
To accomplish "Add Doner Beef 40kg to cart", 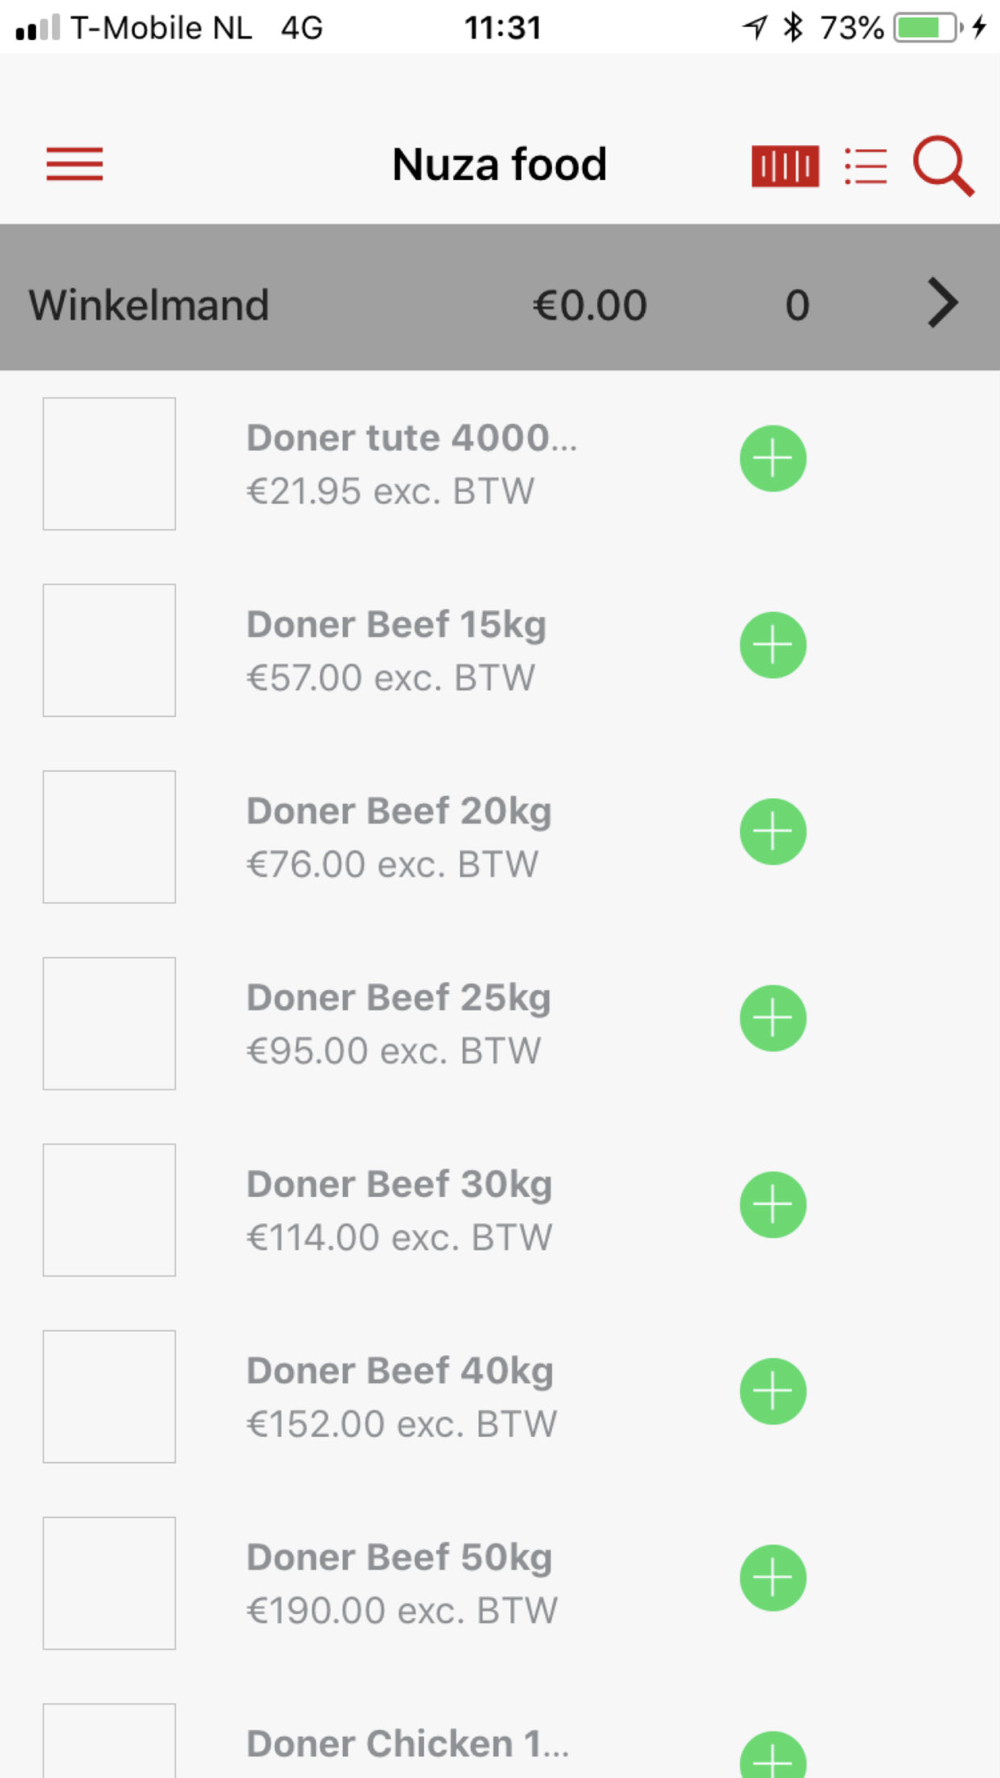I will (x=773, y=1391).
